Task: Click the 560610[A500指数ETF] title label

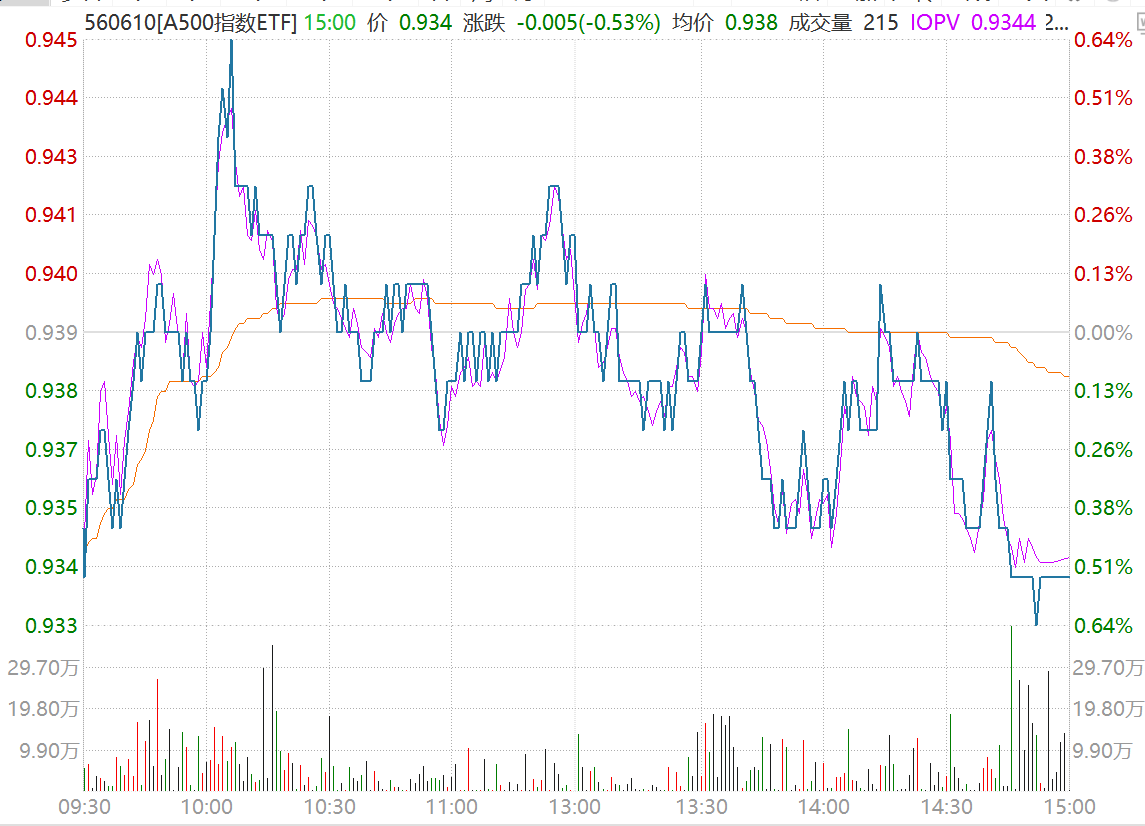Action: coord(190,22)
